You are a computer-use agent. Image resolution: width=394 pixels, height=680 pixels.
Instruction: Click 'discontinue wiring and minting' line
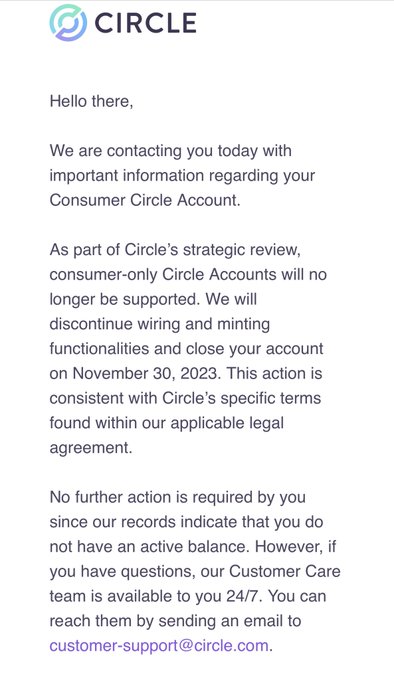[160, 324]
